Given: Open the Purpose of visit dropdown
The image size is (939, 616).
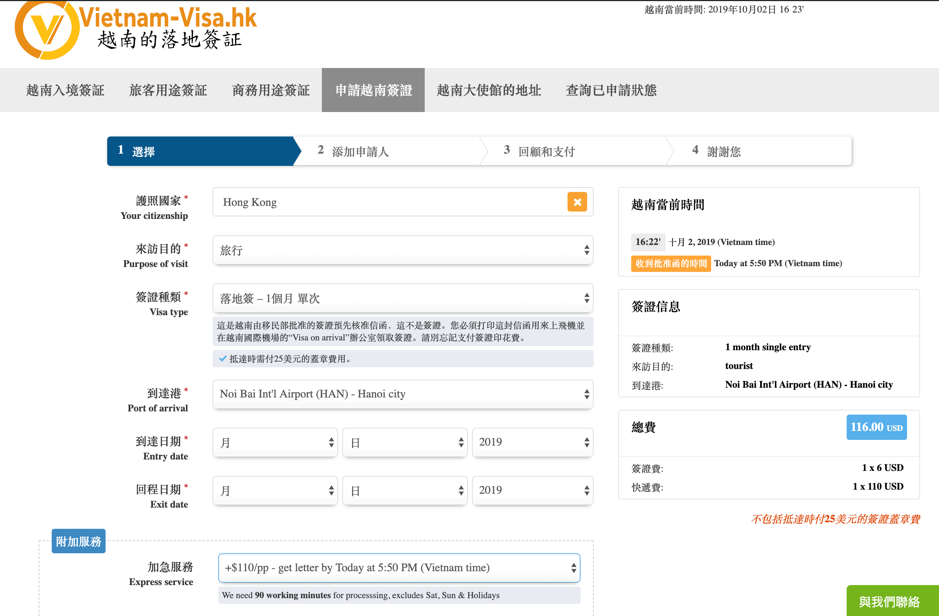Looking at the screenshot, I should pyautogui.click(x=402, y=250).
